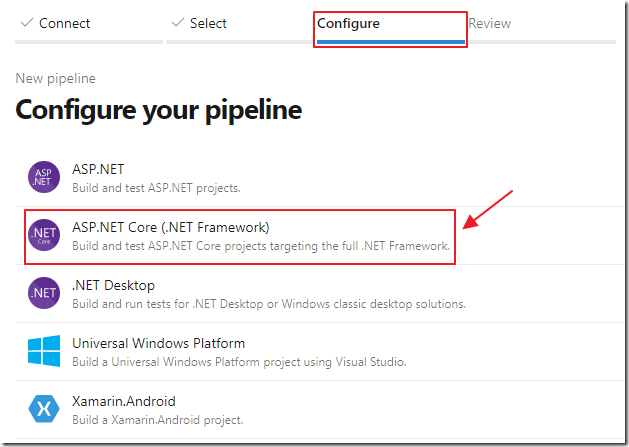The width and height of the screenshot is (629, 447).
Task: Choose the Xamarin.Android template title
Action: [x=124, y=401]
